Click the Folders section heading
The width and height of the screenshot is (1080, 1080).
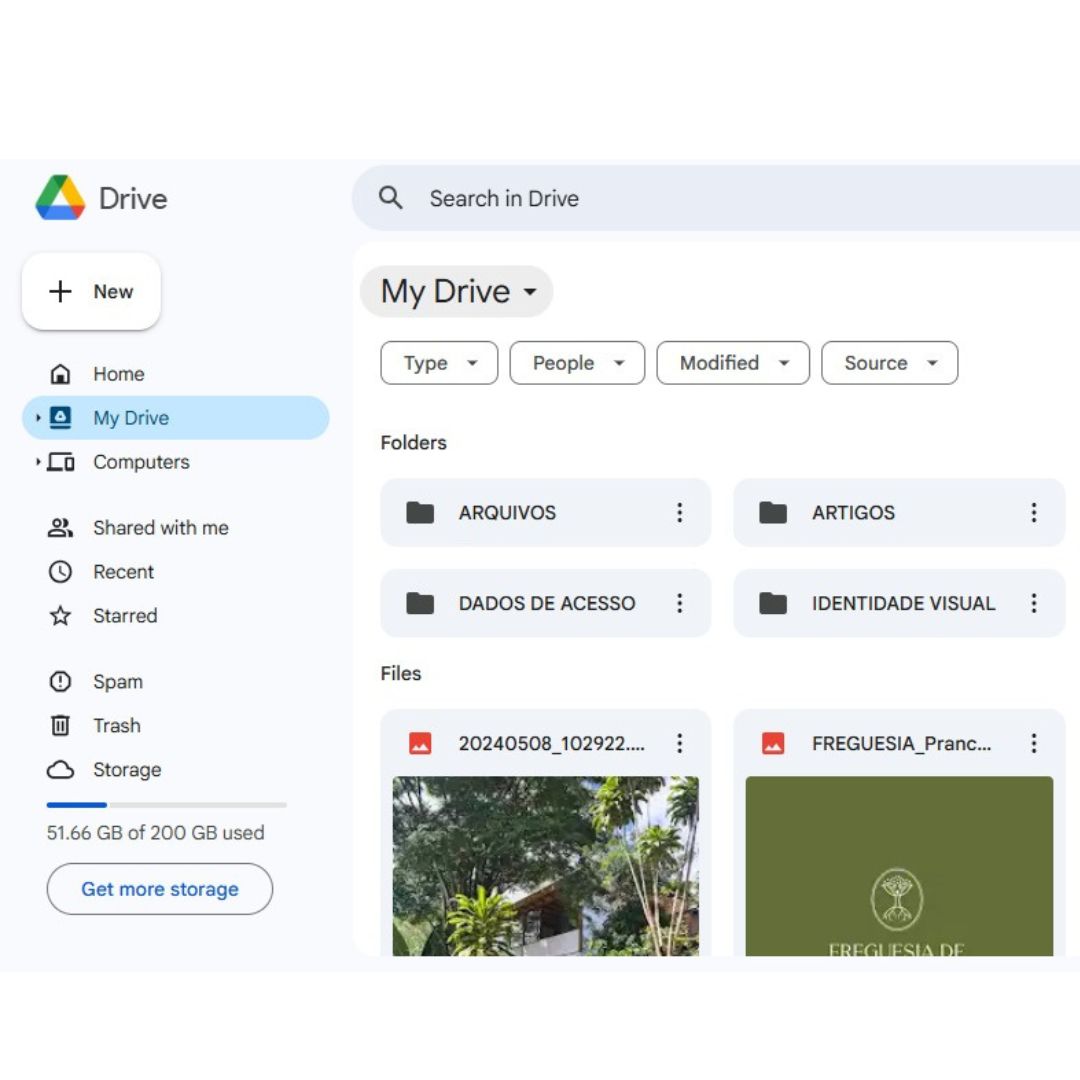(x=413, y=442)
